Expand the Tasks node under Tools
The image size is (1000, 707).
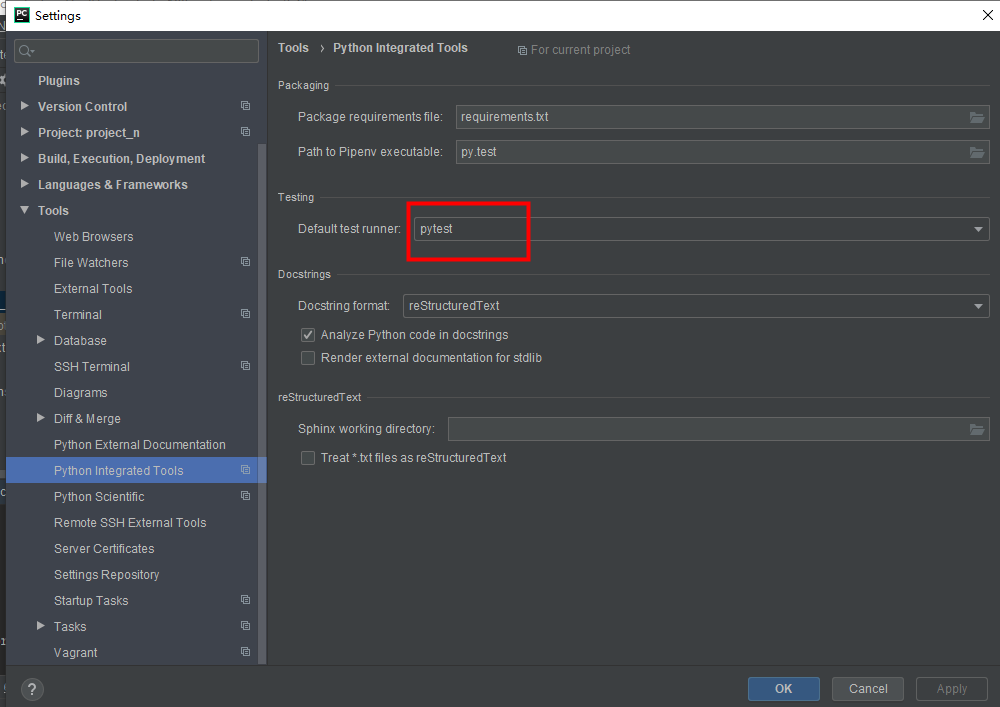click(41, 626)
